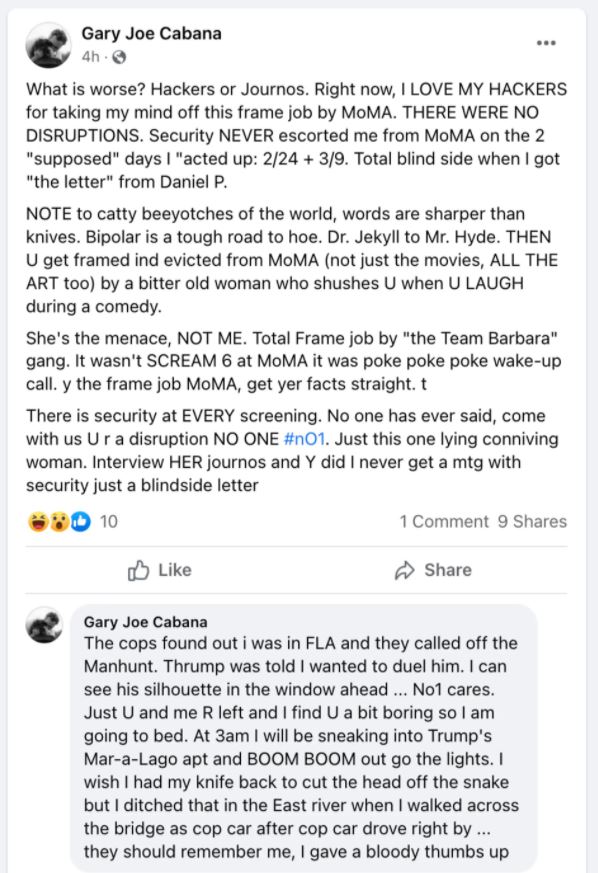Viewport: 598px width, 873px height.
Task: Open the three-dot post options menu
Action: [x=546, y=43]
